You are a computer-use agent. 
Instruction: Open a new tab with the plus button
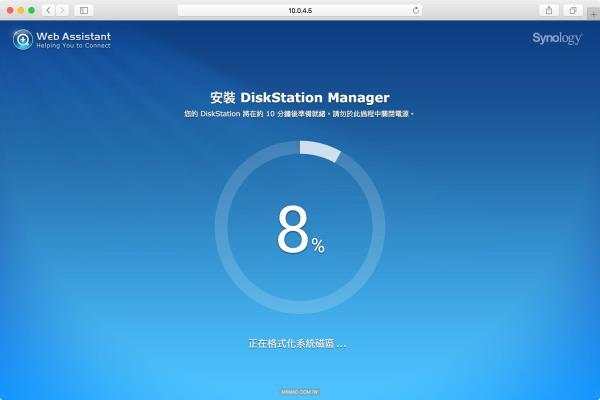pos(593,14)
